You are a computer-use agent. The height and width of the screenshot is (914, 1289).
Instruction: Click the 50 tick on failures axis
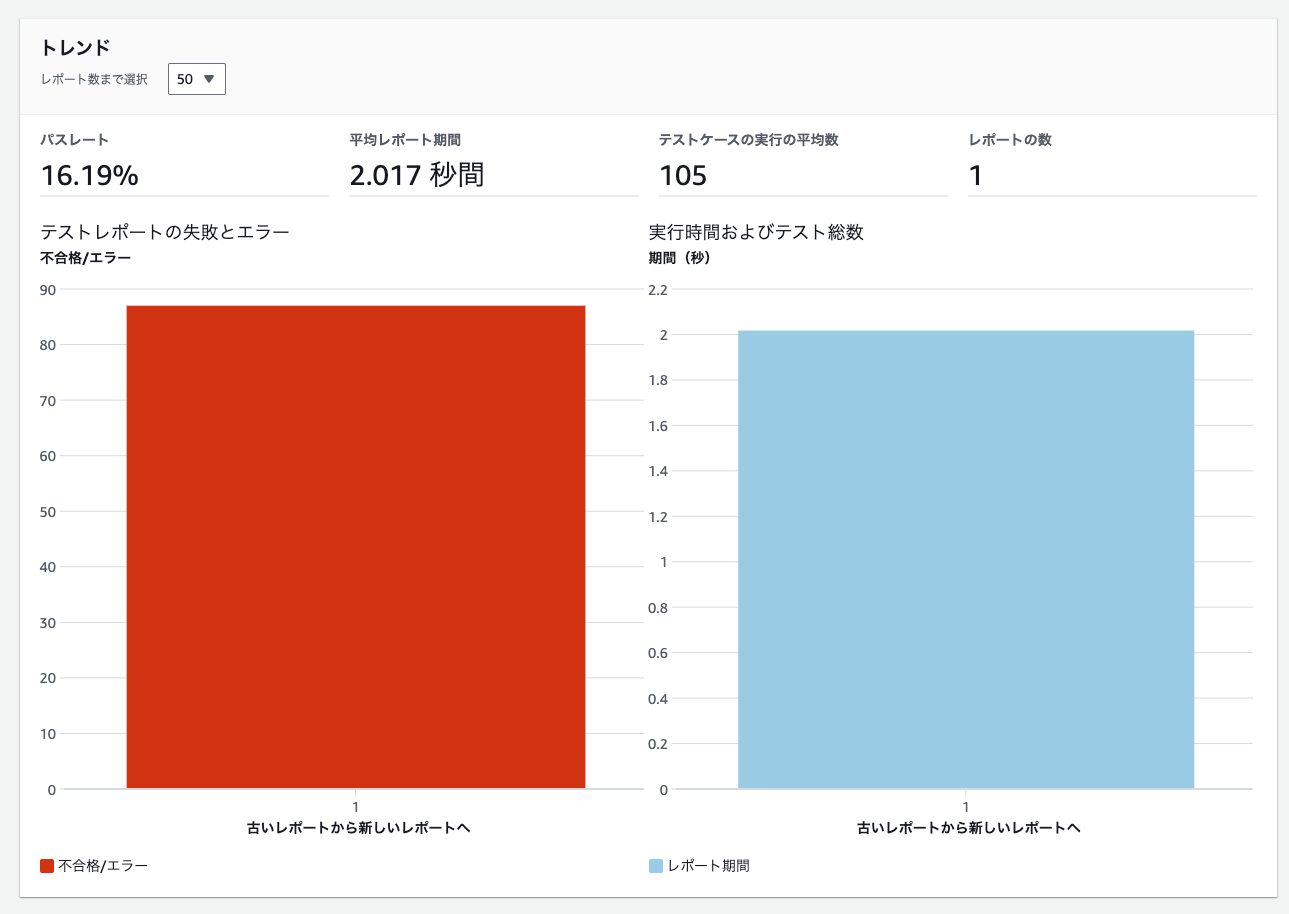coord(48,512)
